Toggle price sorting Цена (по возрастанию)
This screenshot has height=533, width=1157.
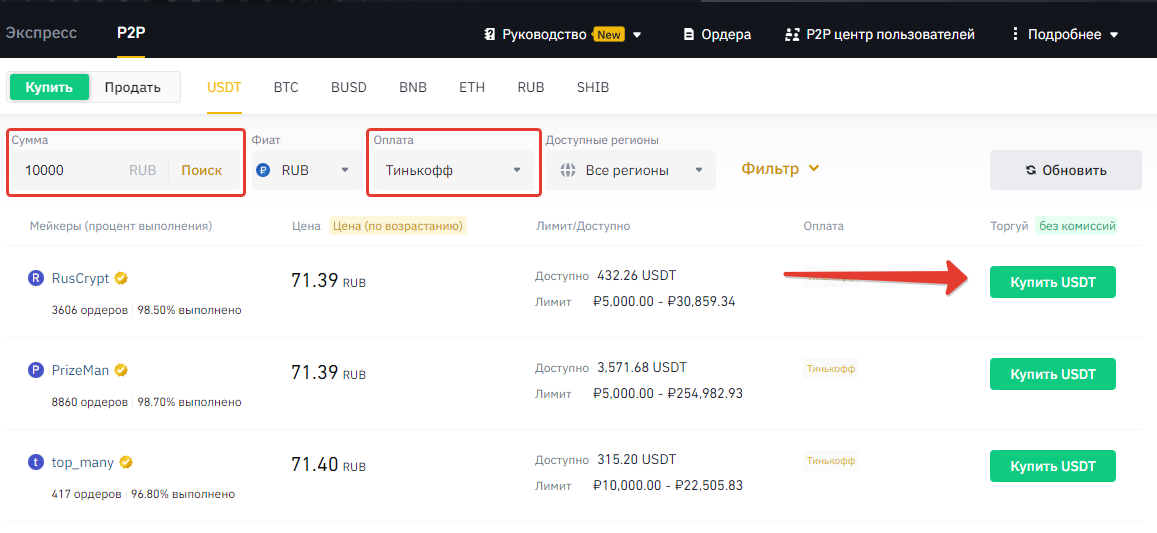[x=398, y=226]
